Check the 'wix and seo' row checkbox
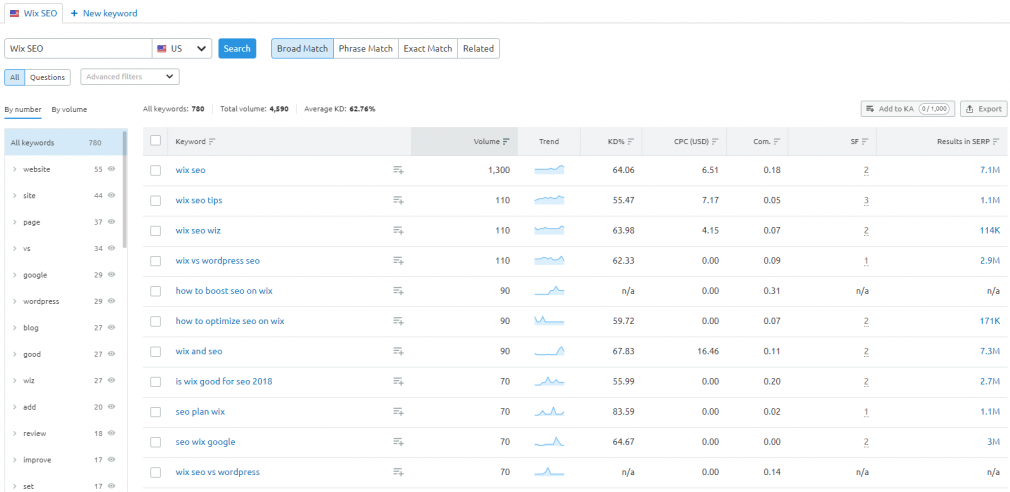Image resolution: width=1010 pixels, height=492 pixels. coord(155,352)
